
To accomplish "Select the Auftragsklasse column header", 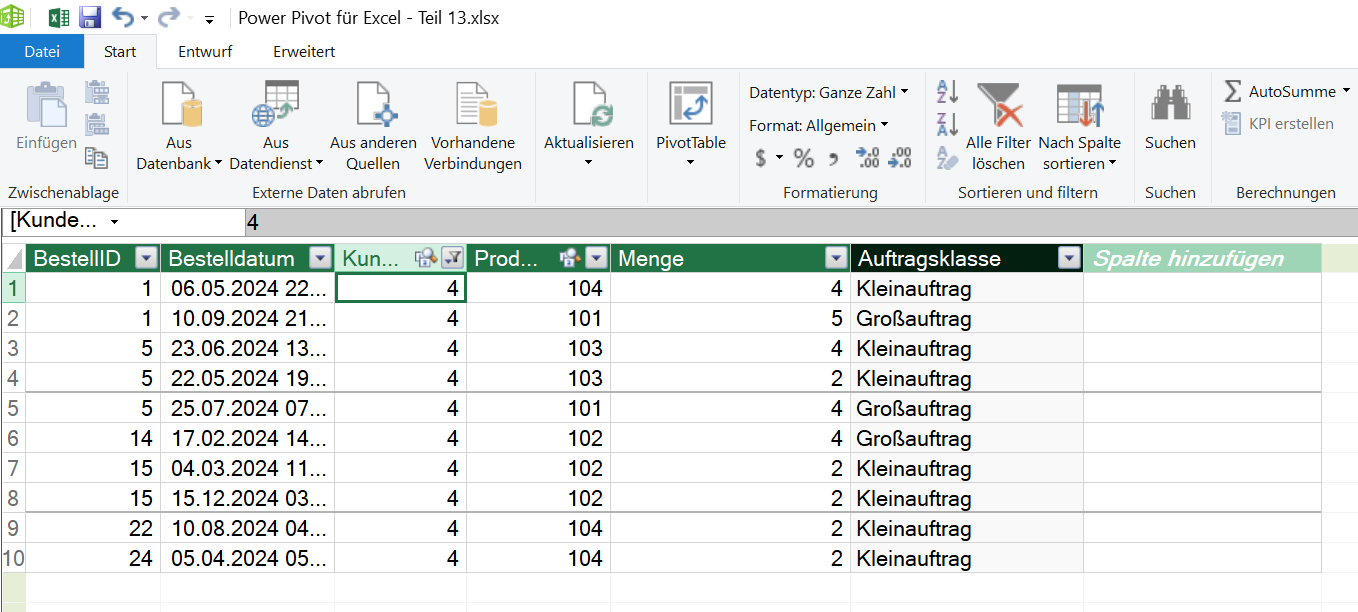I will click(x=967, y=259).
